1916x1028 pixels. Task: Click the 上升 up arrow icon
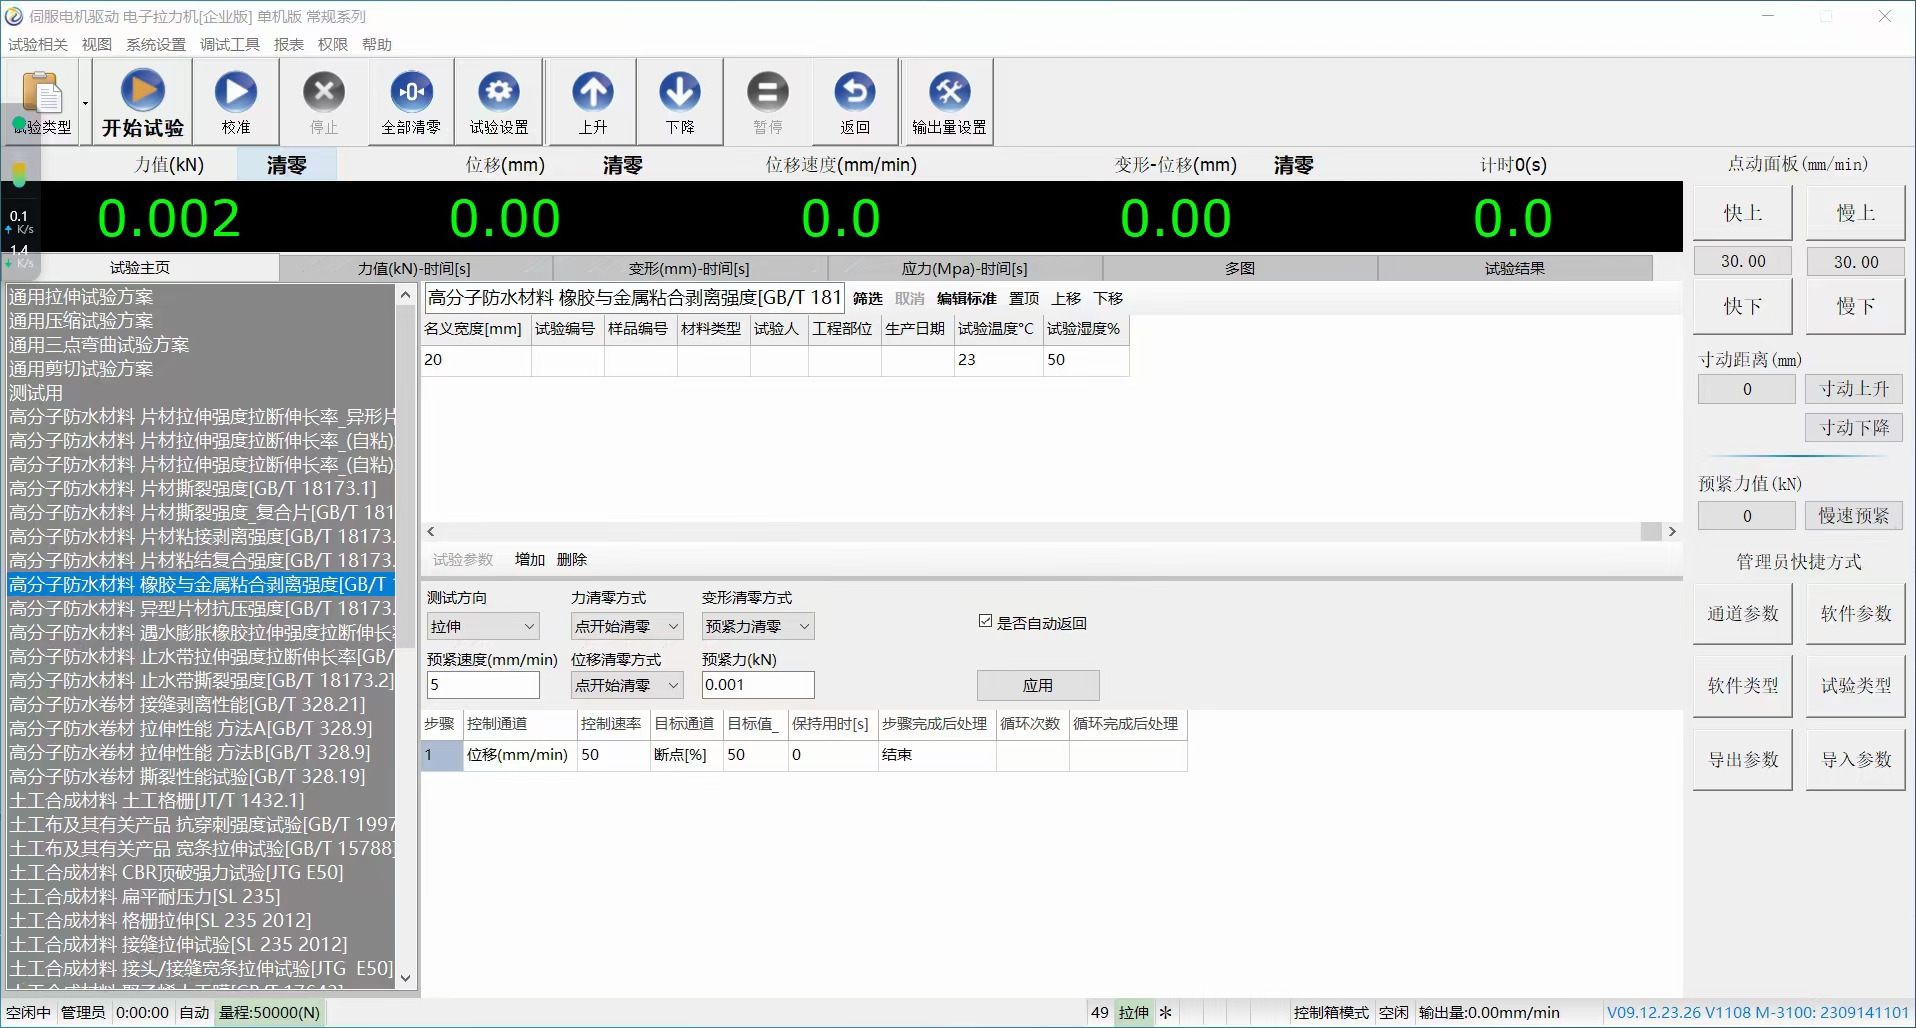tap(593, 102)
